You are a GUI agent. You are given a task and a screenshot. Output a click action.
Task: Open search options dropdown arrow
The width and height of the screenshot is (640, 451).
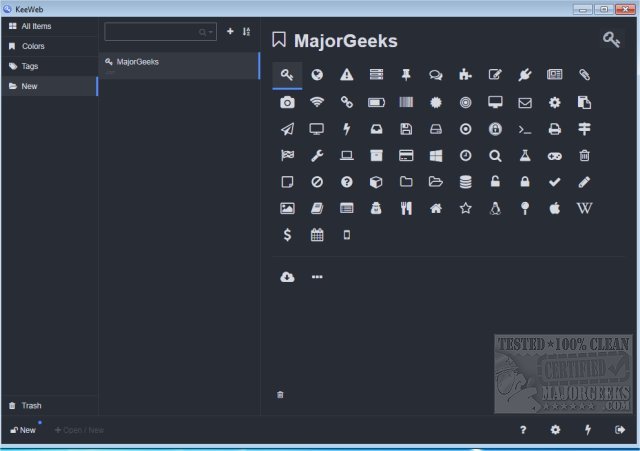[210, 32]
